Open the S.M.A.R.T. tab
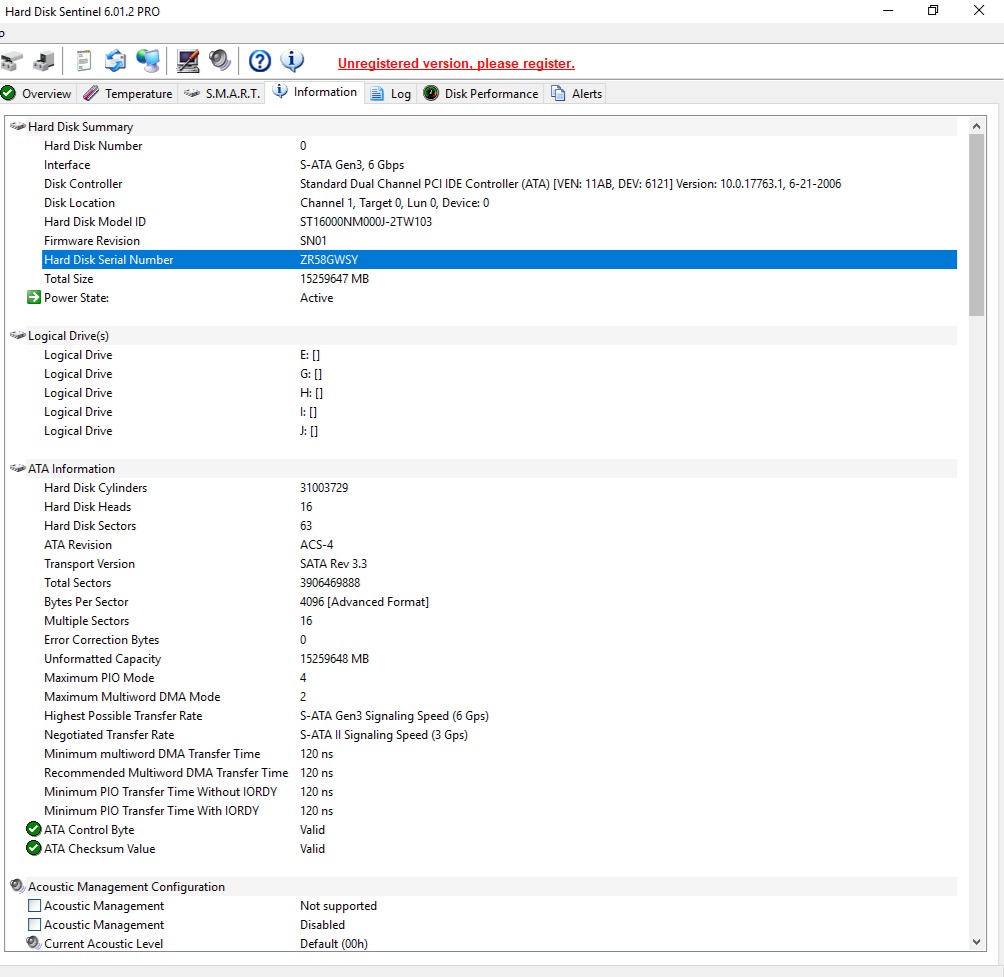The image size is (1004, 977). pos(222,93)
